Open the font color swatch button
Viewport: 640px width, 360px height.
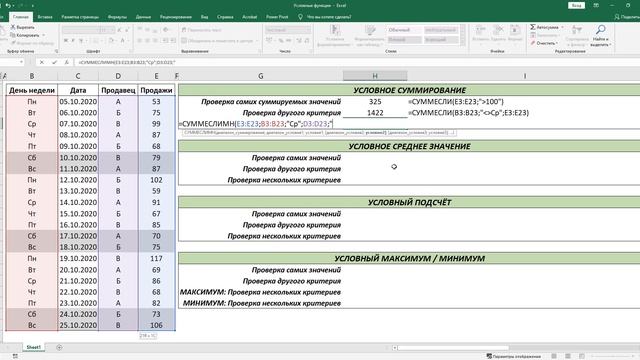tap(122, 40)
